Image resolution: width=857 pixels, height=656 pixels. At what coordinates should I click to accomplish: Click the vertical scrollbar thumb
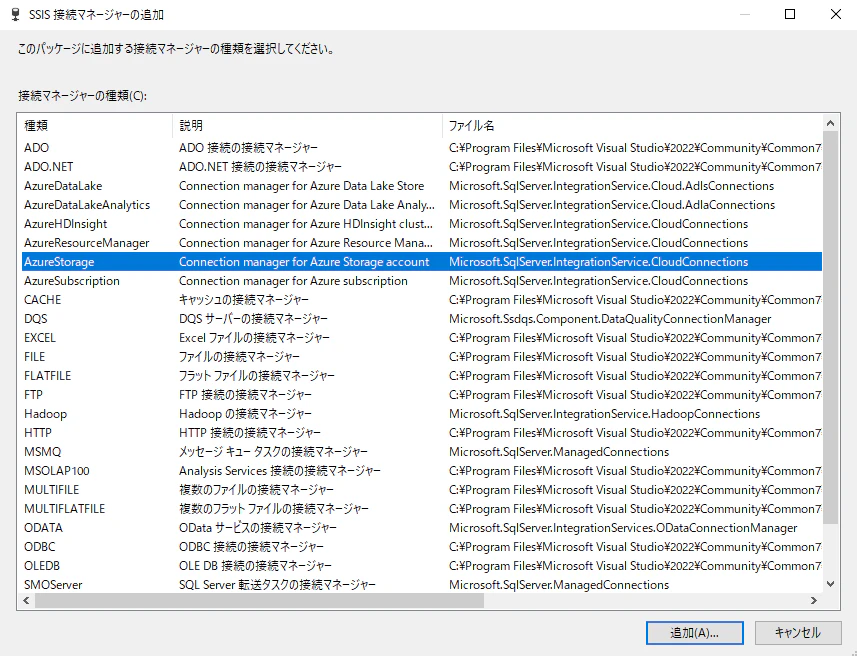pos(830,328)
